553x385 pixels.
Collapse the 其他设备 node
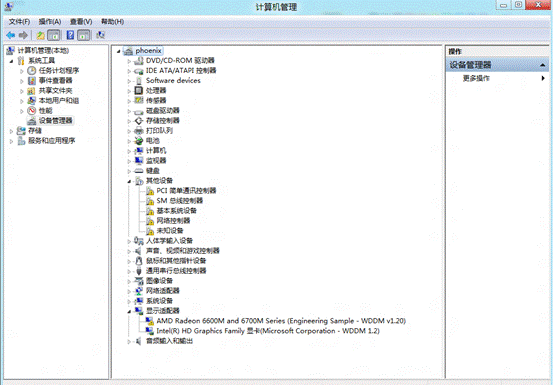129,181
